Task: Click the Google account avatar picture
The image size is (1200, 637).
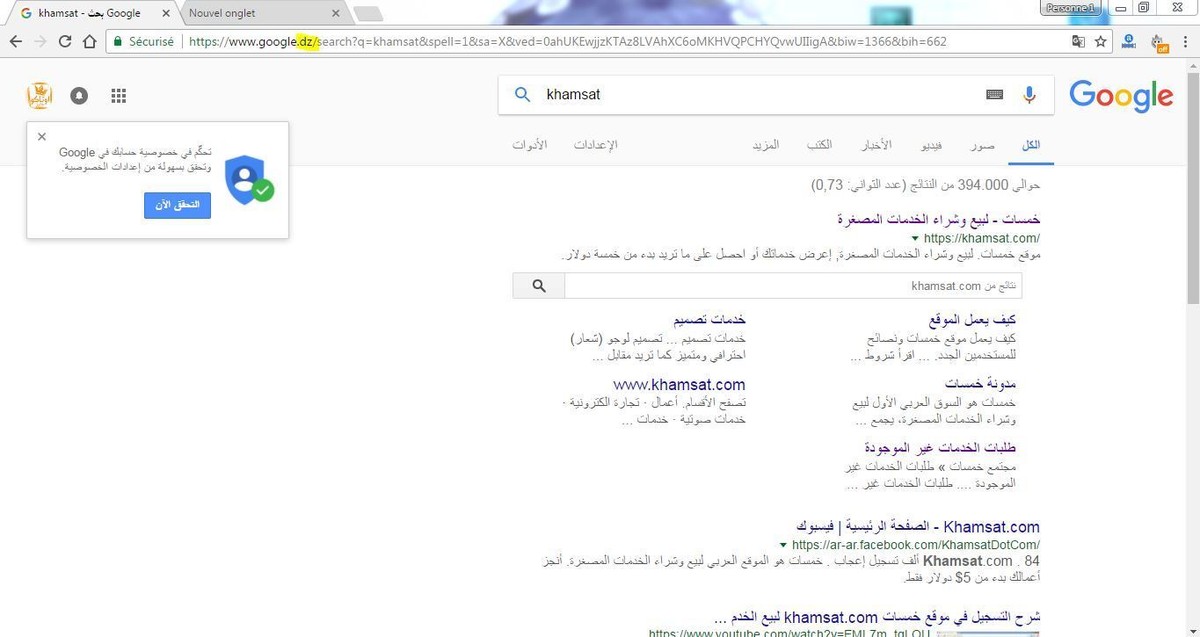Action: coord(39,96)
